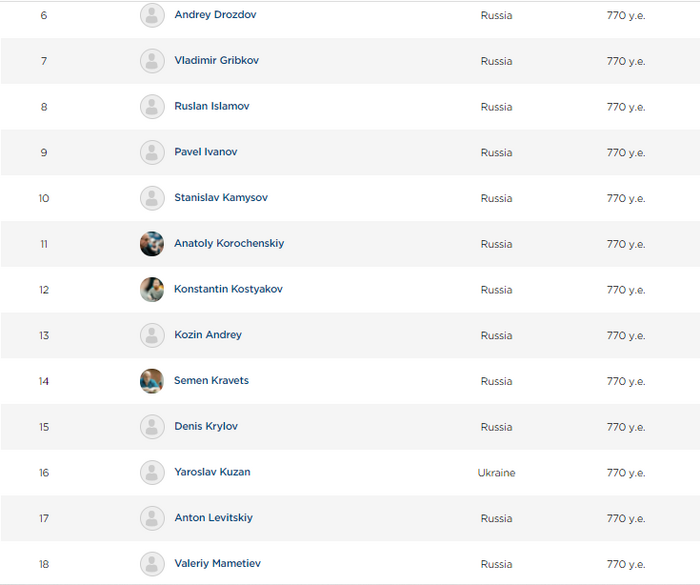Open Semen Kravets's profile photo
Viewport: 700px width, 585px height.
pos(152,381)
